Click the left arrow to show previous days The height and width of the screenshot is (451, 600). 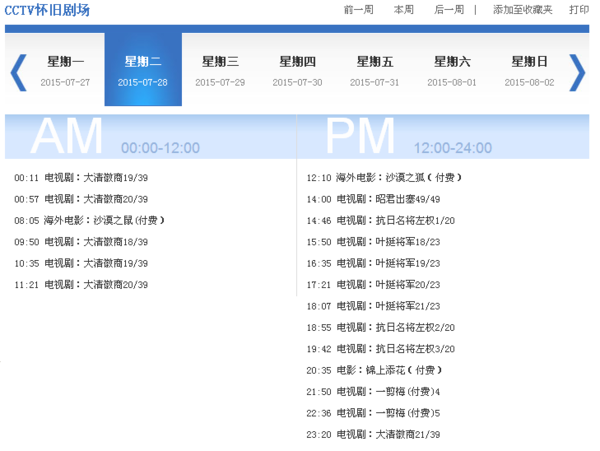[x=18, y=72]
